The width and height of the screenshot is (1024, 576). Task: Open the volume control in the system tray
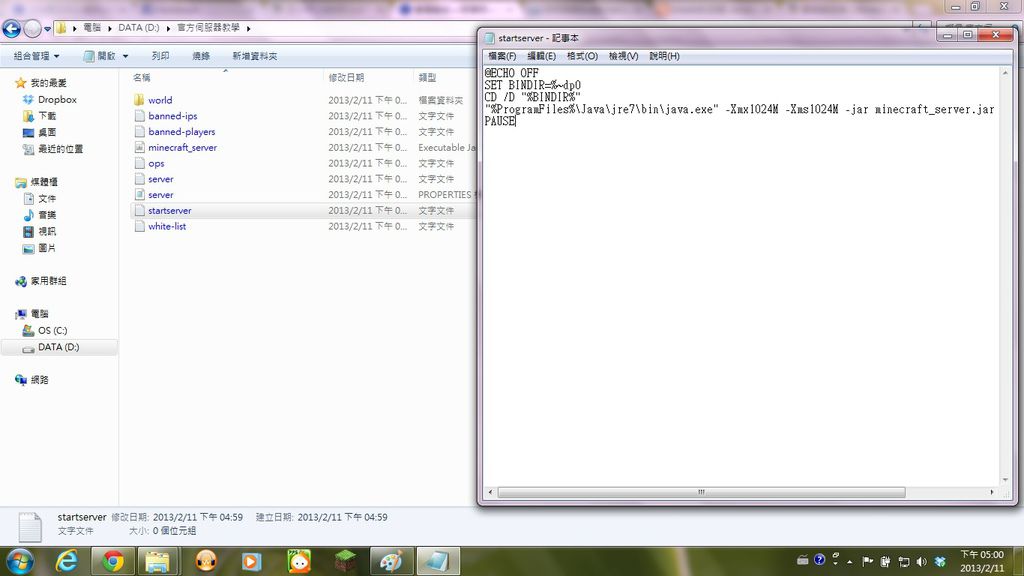pyautogui.click(x=921, y=561)
